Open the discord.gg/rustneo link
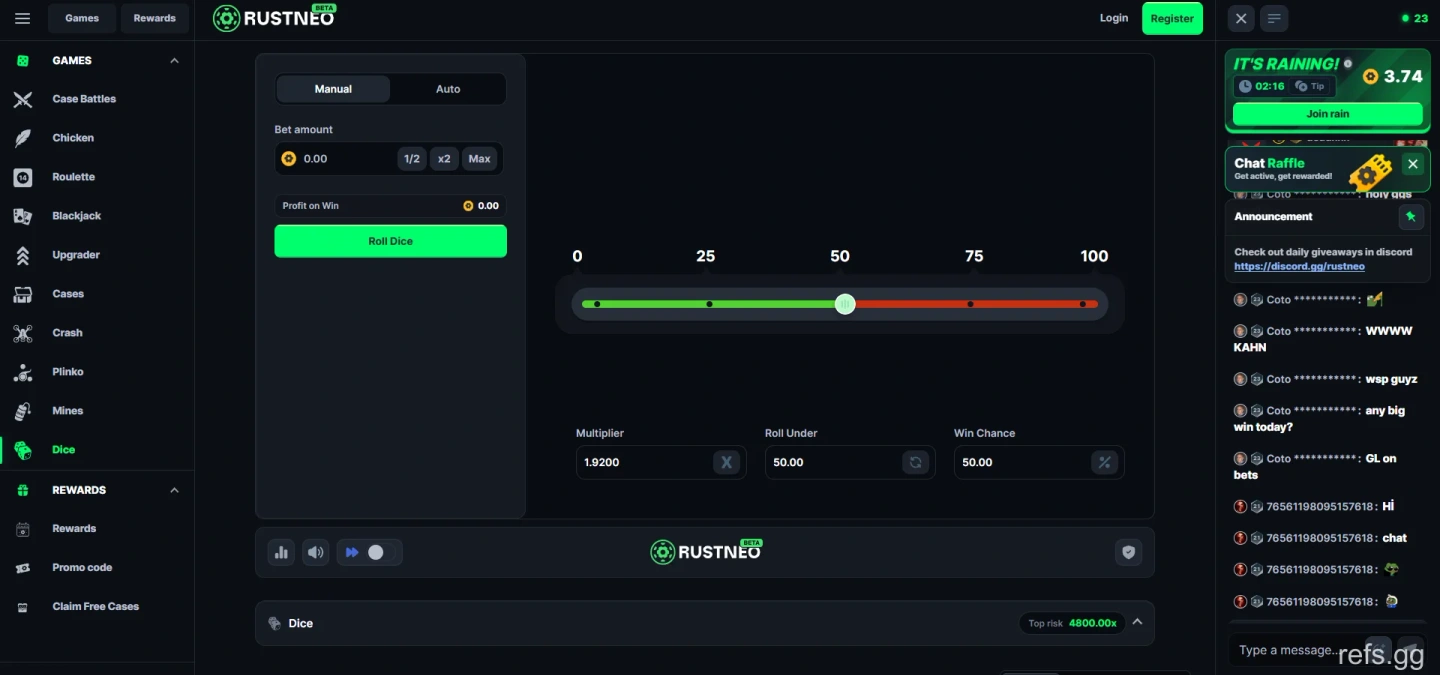 [1299, 266]
